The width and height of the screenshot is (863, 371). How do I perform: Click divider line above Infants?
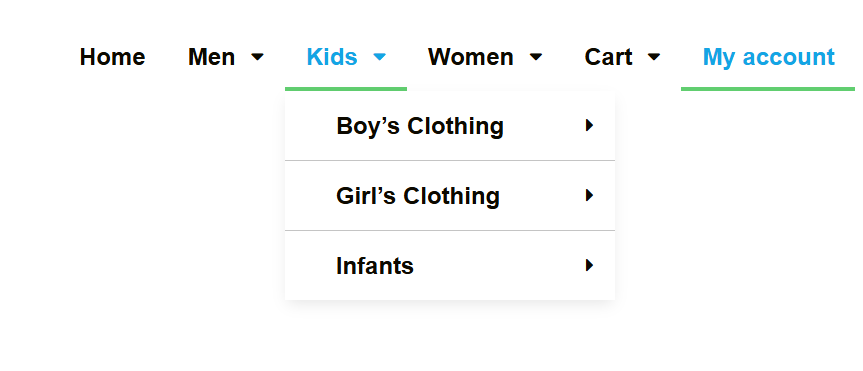[x=450, y=231]
